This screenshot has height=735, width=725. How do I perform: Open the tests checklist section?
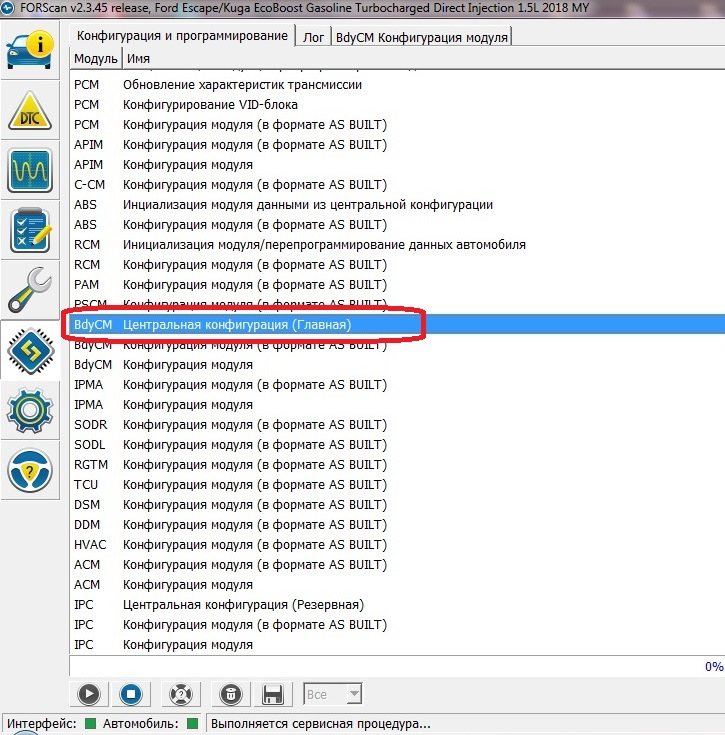pos(30,231)
